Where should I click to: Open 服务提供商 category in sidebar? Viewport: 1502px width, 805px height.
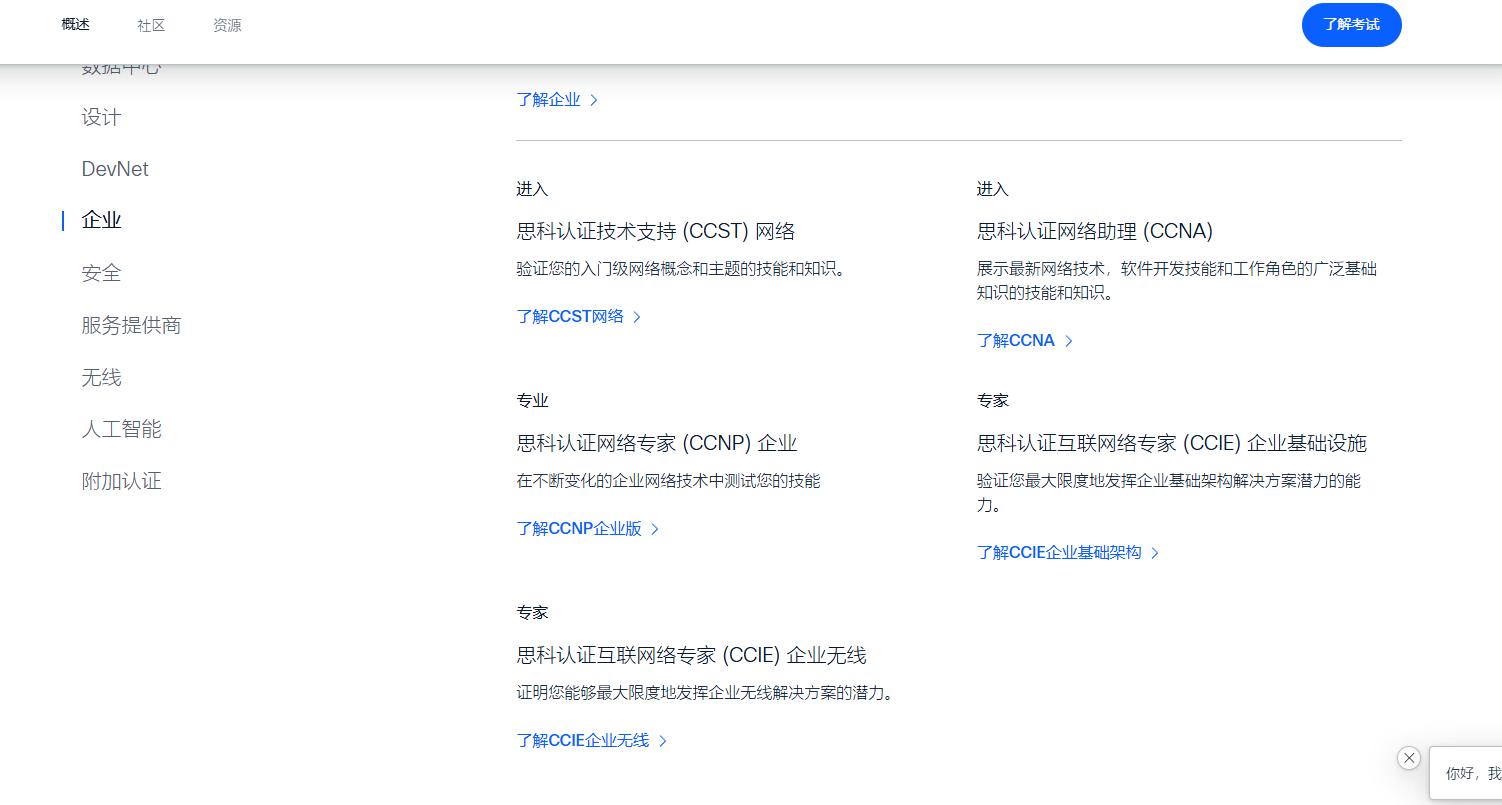point(131,325)
